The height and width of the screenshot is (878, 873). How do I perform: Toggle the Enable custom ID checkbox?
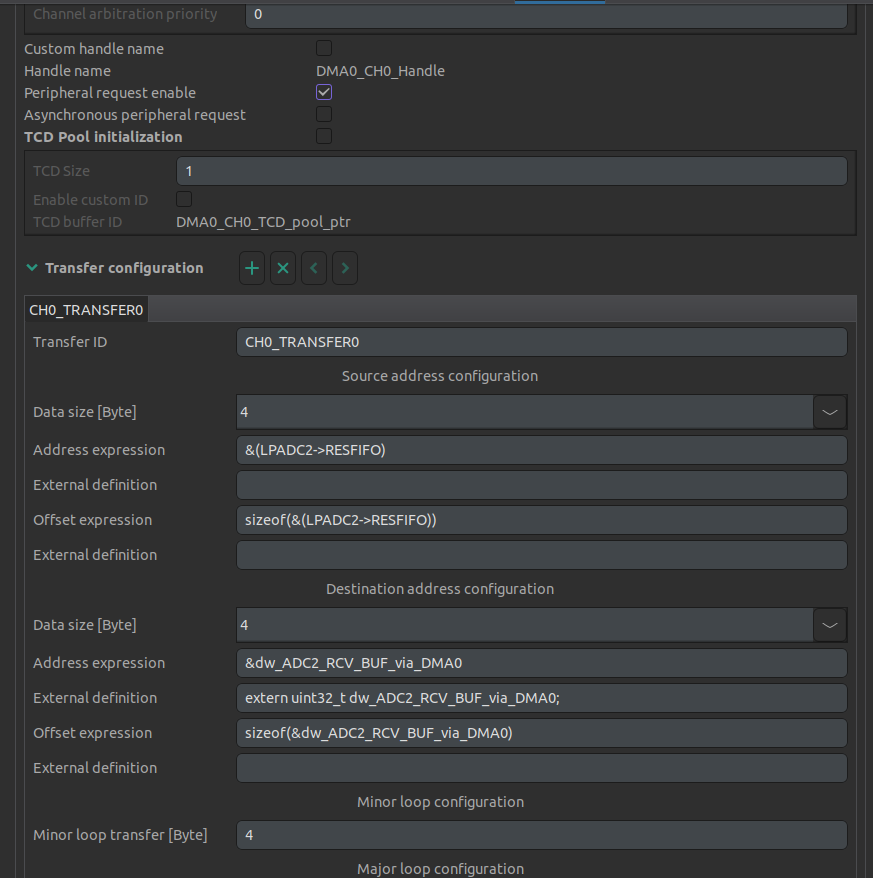(183, 199)
